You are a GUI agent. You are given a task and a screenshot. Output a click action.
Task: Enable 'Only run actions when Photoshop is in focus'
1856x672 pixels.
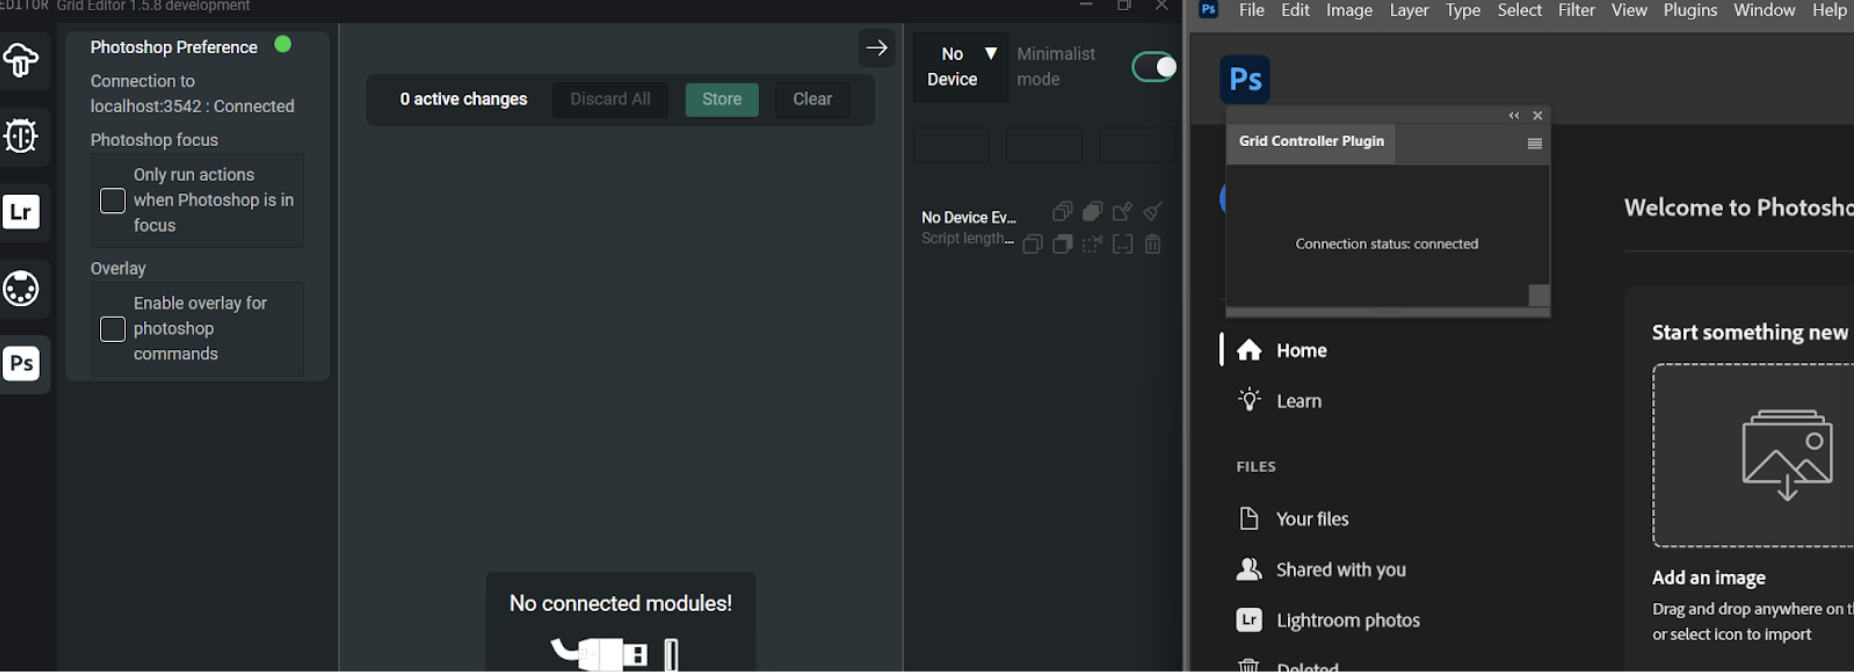pos(113,200)
